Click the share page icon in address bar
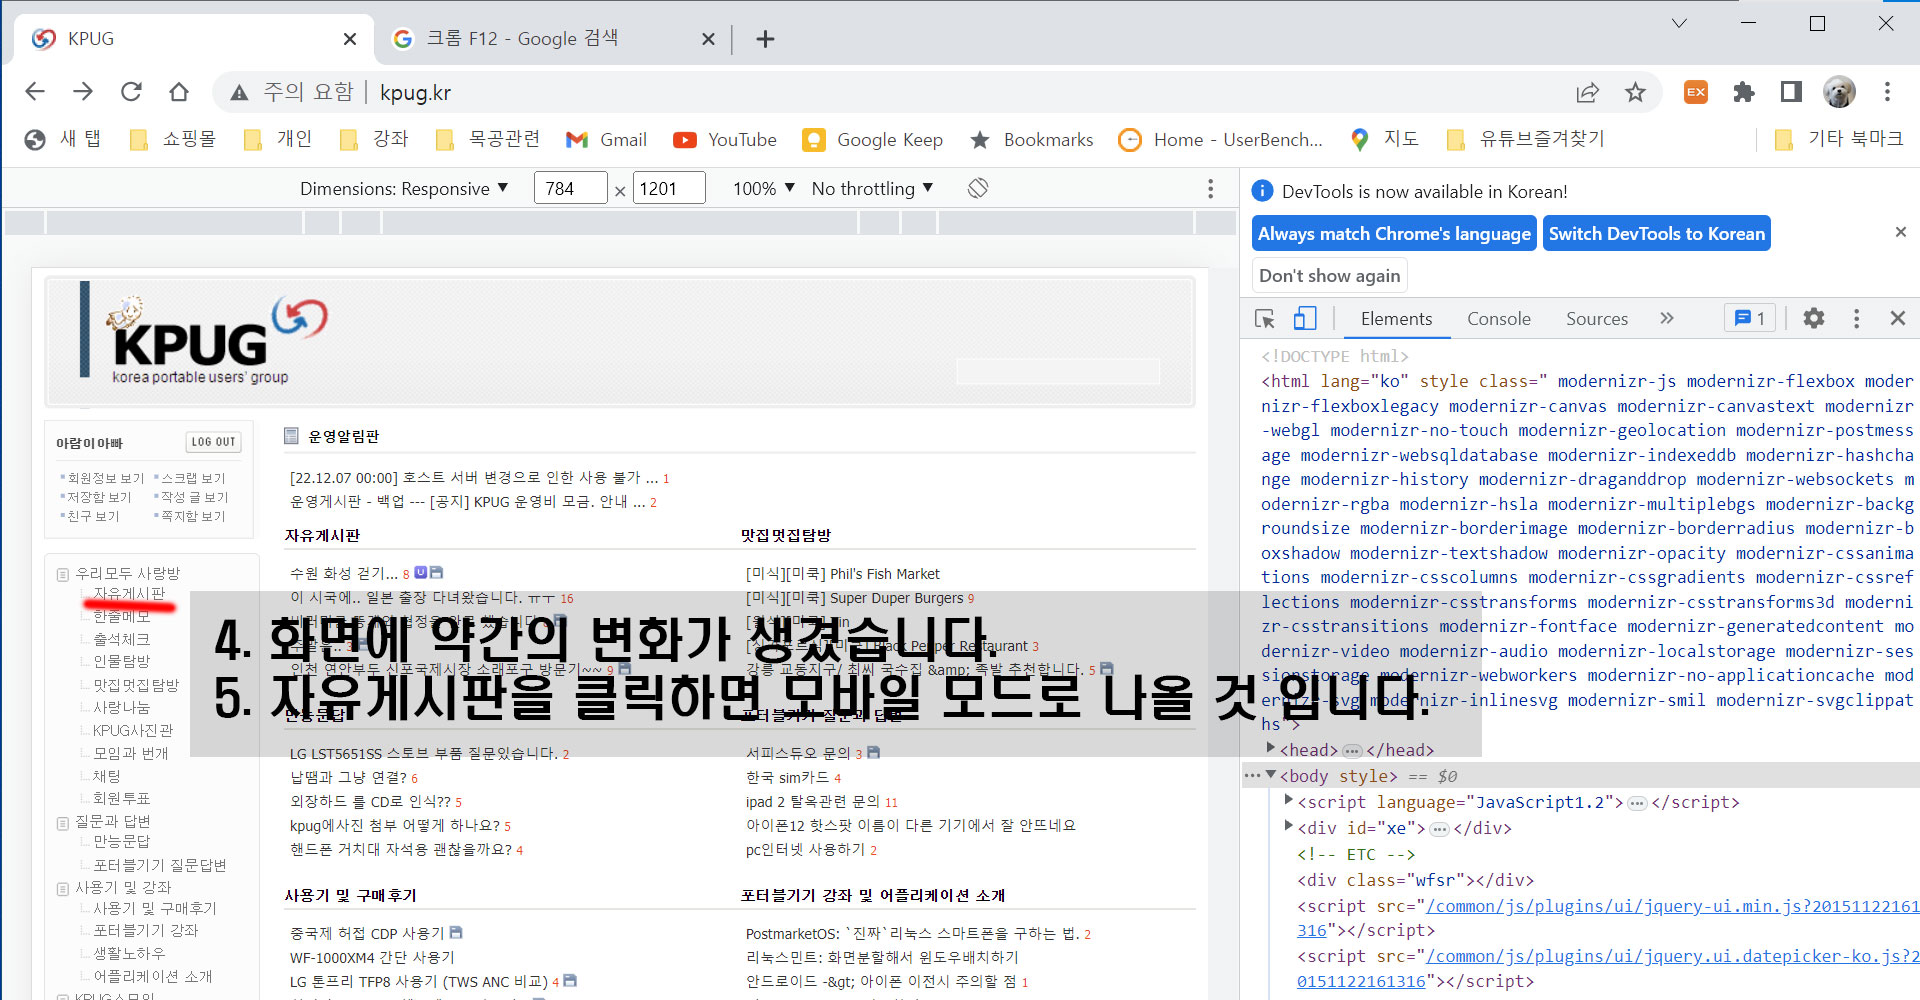The width and height of the screenshot is (1920, 1000). (1587, 92)
